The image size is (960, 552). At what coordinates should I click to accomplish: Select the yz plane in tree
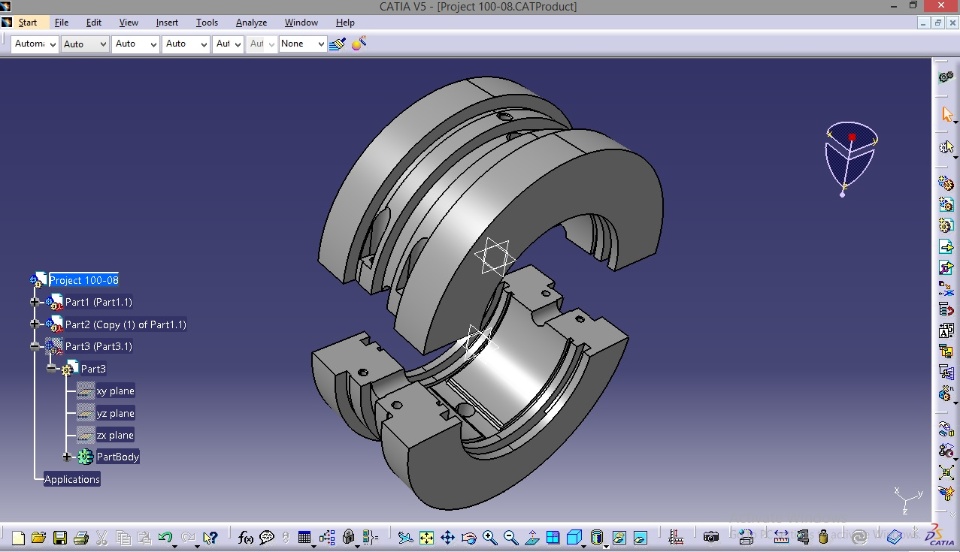click(115, 413)
